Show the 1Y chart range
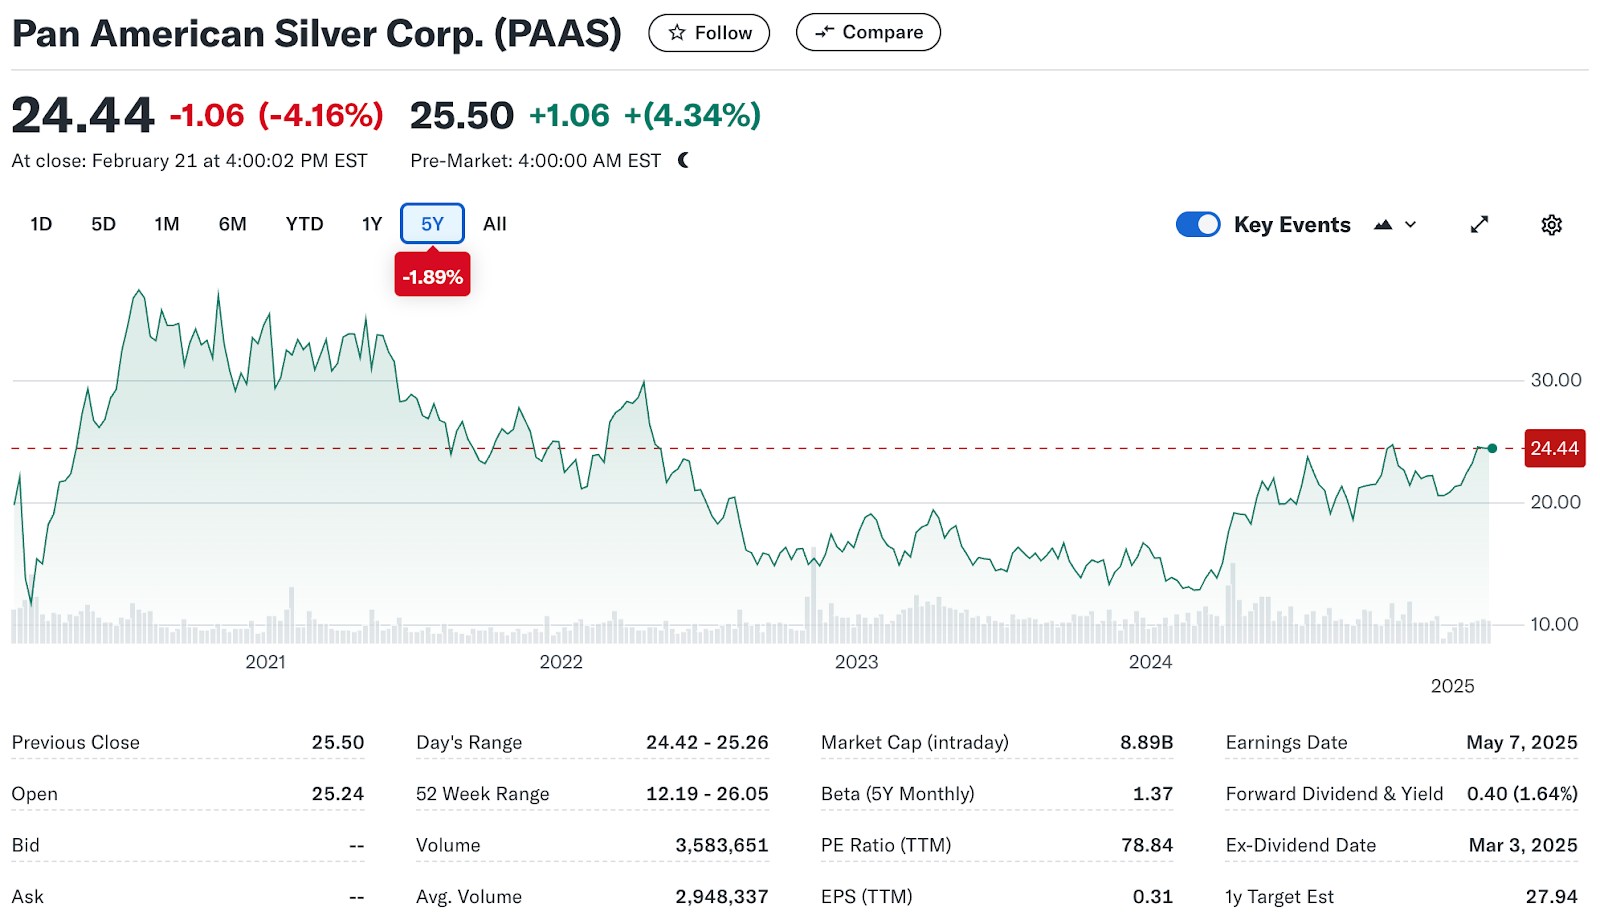Viewport: 1600px width, 916px height. (372, 224)
